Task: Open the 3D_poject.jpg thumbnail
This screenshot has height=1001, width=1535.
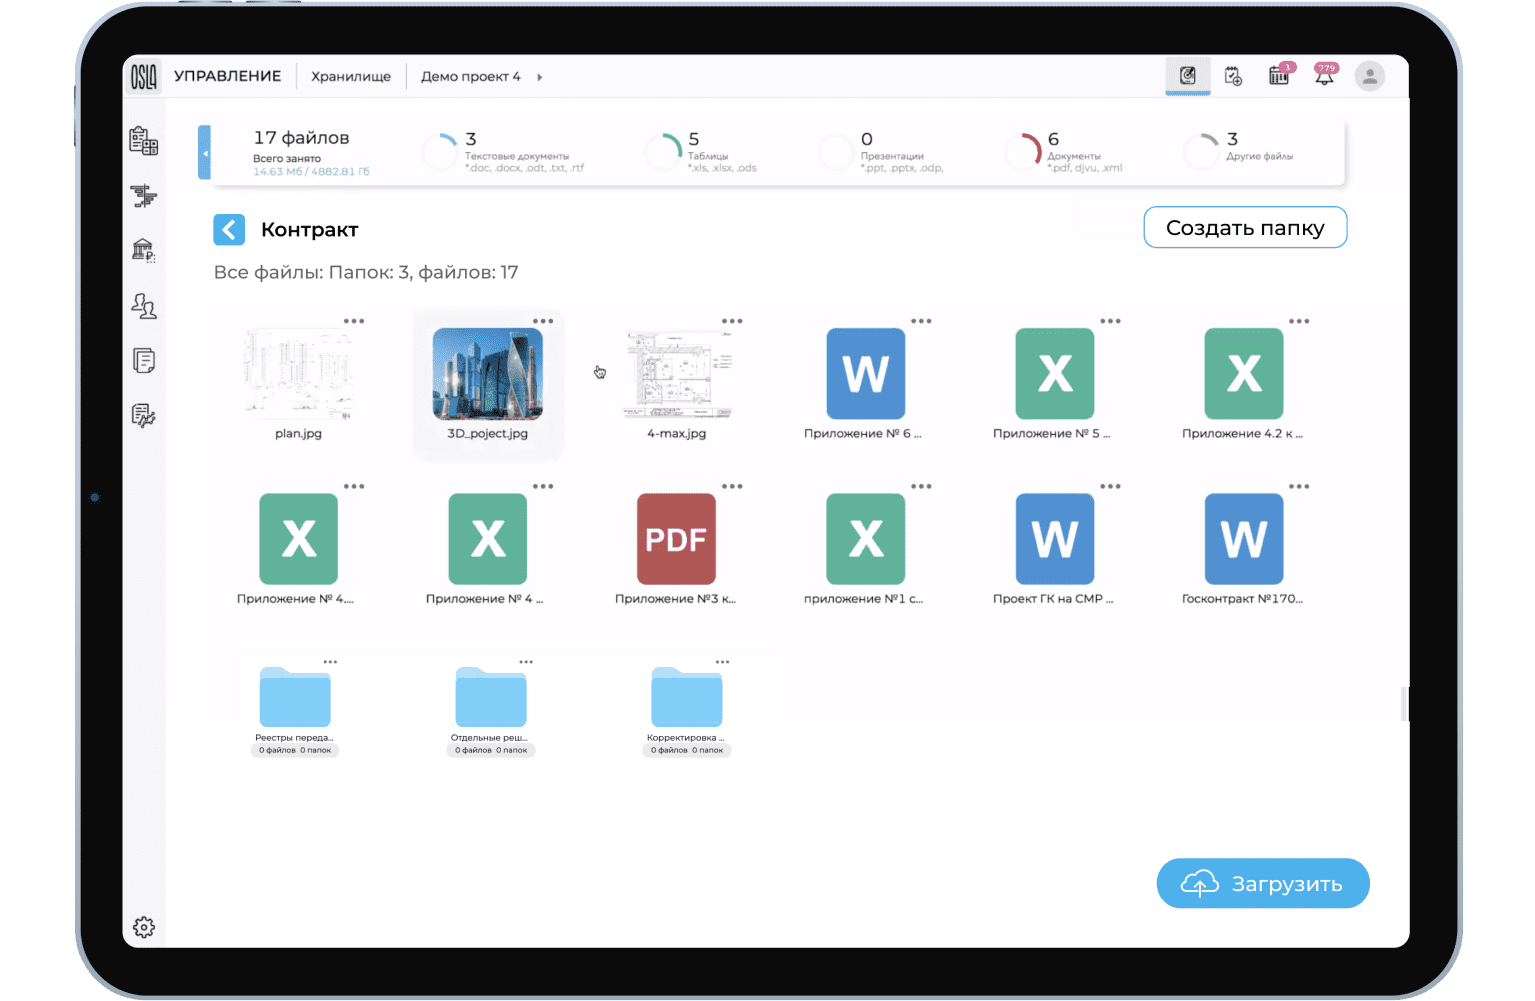Action: point(488,374)
